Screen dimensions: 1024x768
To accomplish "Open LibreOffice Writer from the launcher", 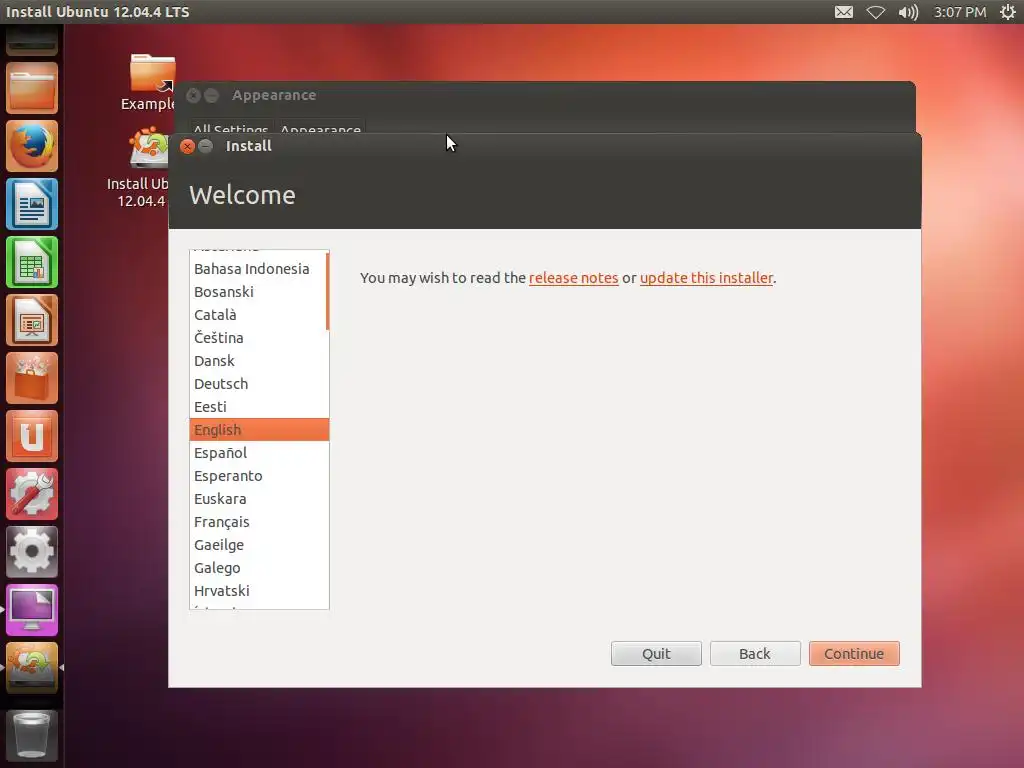I will [31, 204].
